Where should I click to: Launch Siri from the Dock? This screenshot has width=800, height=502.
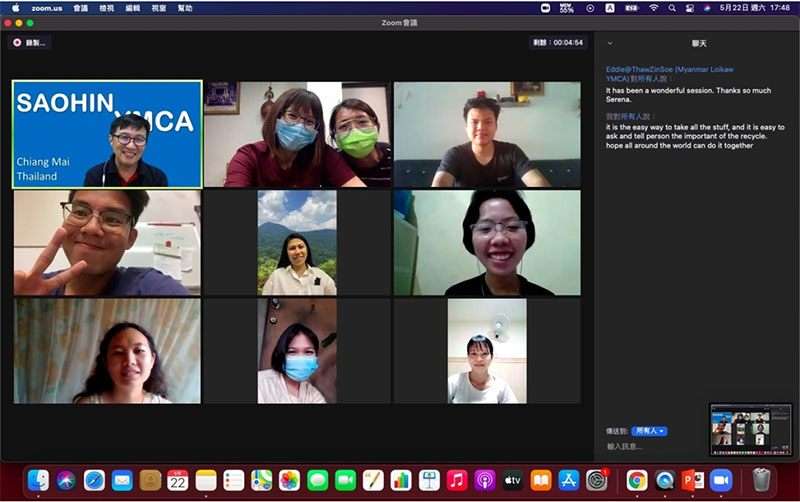tap(66, 480)
